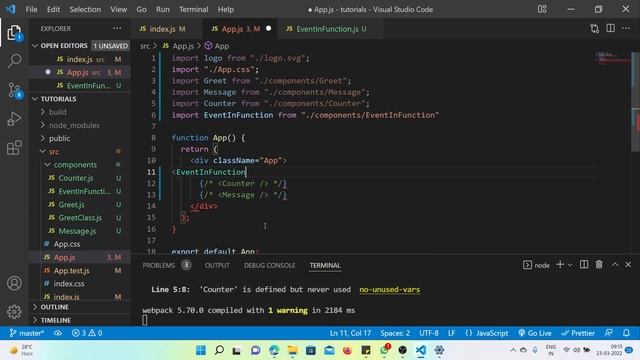The image size is (640, 360).
Task: Open the Accounts menu icon
Action: tap(14, 283)
